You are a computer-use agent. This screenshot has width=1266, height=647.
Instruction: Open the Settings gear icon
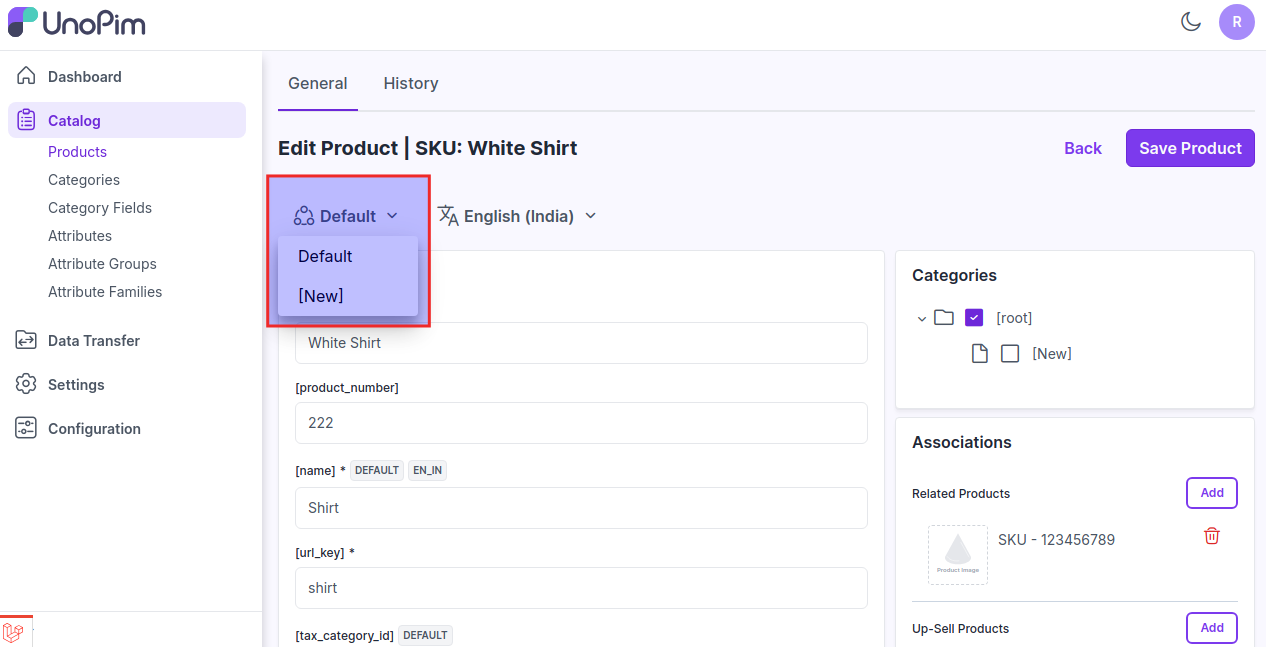click(27, 385)
